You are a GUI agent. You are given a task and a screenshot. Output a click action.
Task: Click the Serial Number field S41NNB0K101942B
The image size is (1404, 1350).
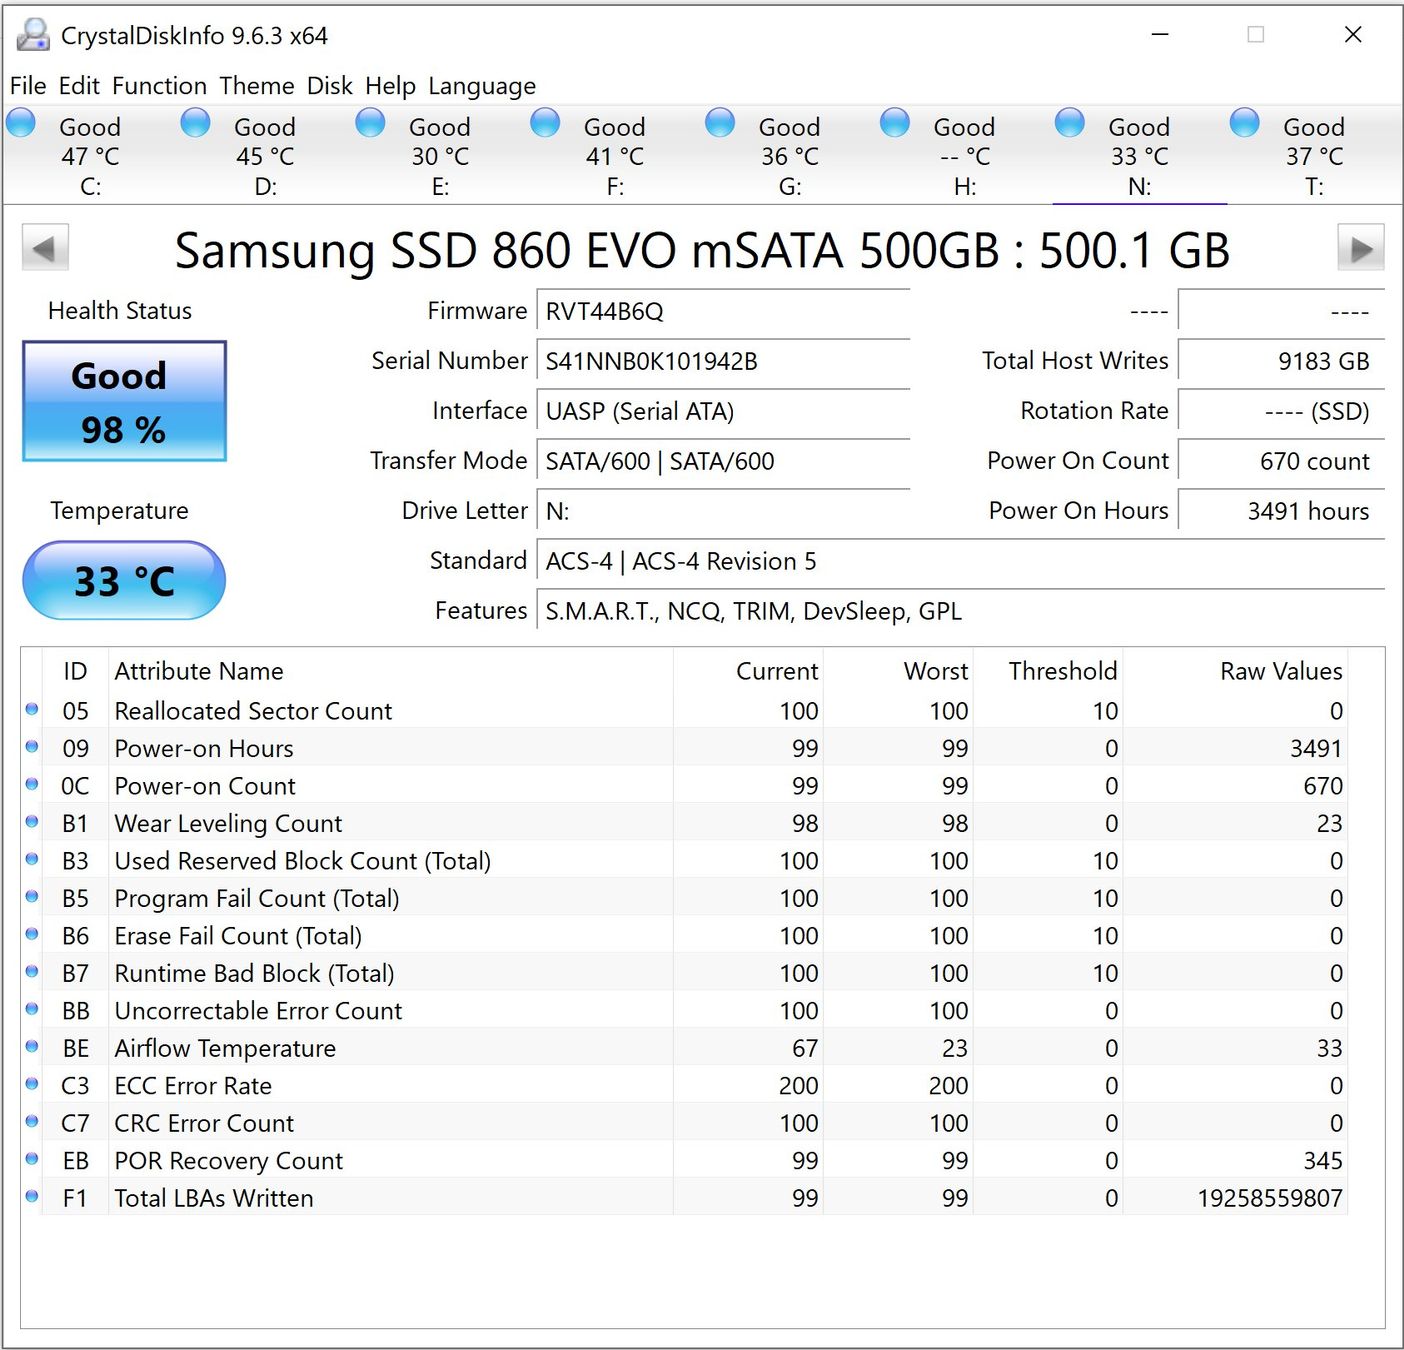(723, 361)
